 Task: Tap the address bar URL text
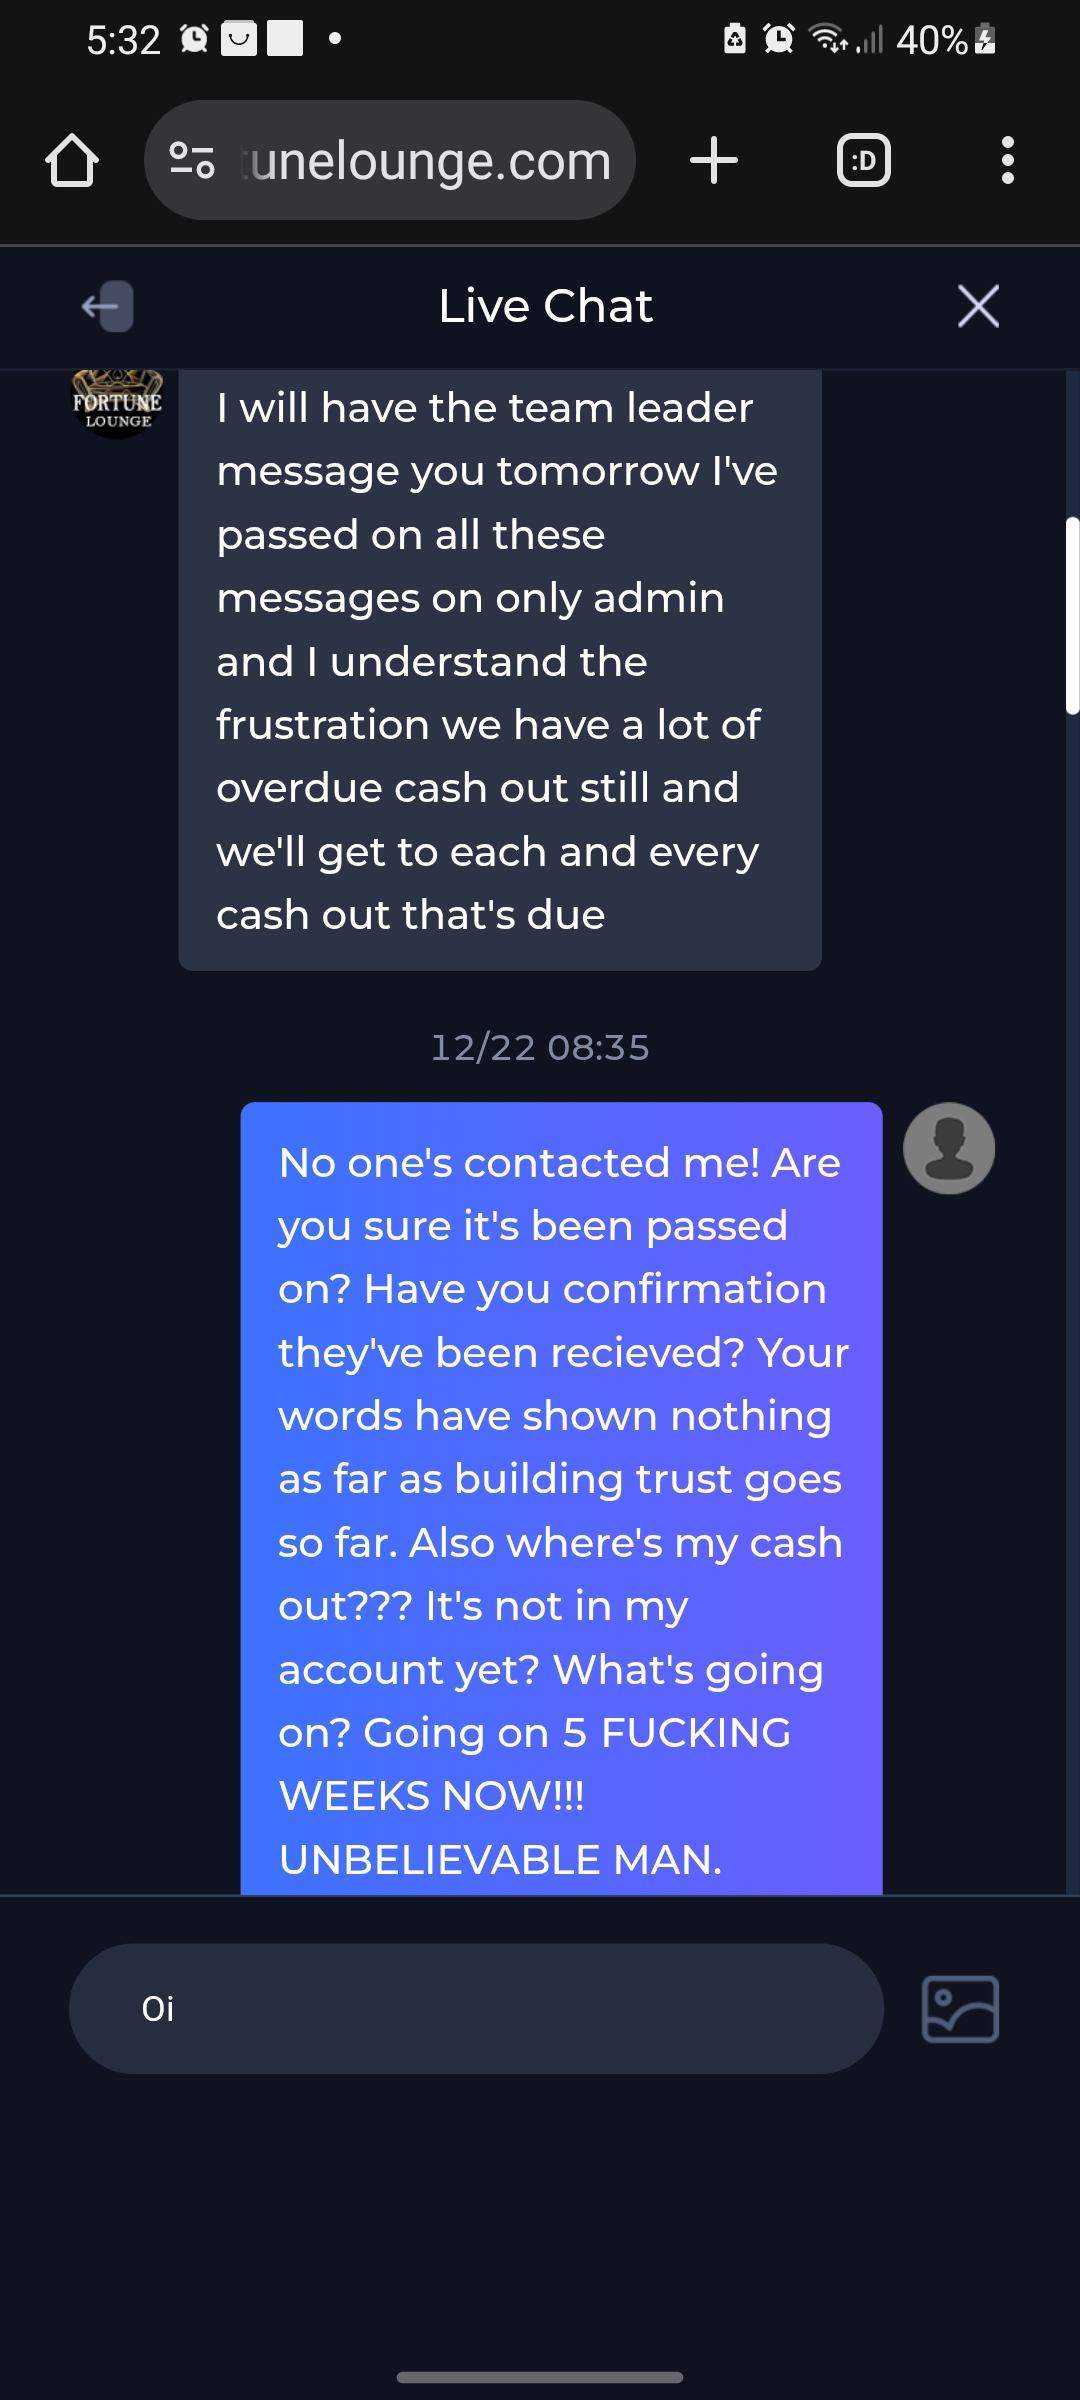[x=430, y=161]
